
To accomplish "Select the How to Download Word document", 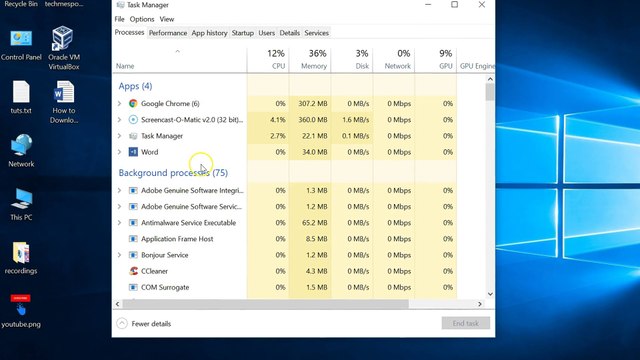I will coord(64,102).
